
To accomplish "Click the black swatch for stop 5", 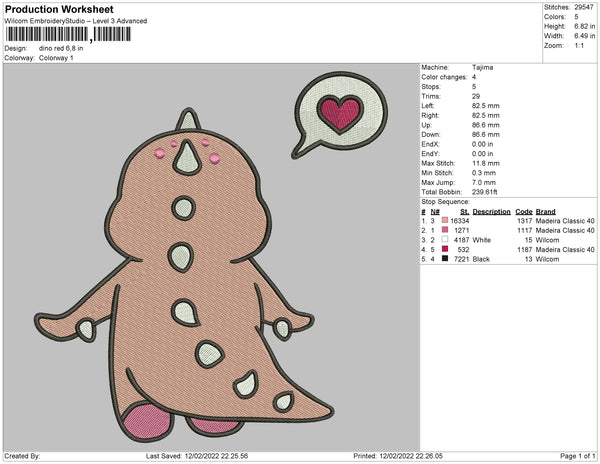I will 445,259.
